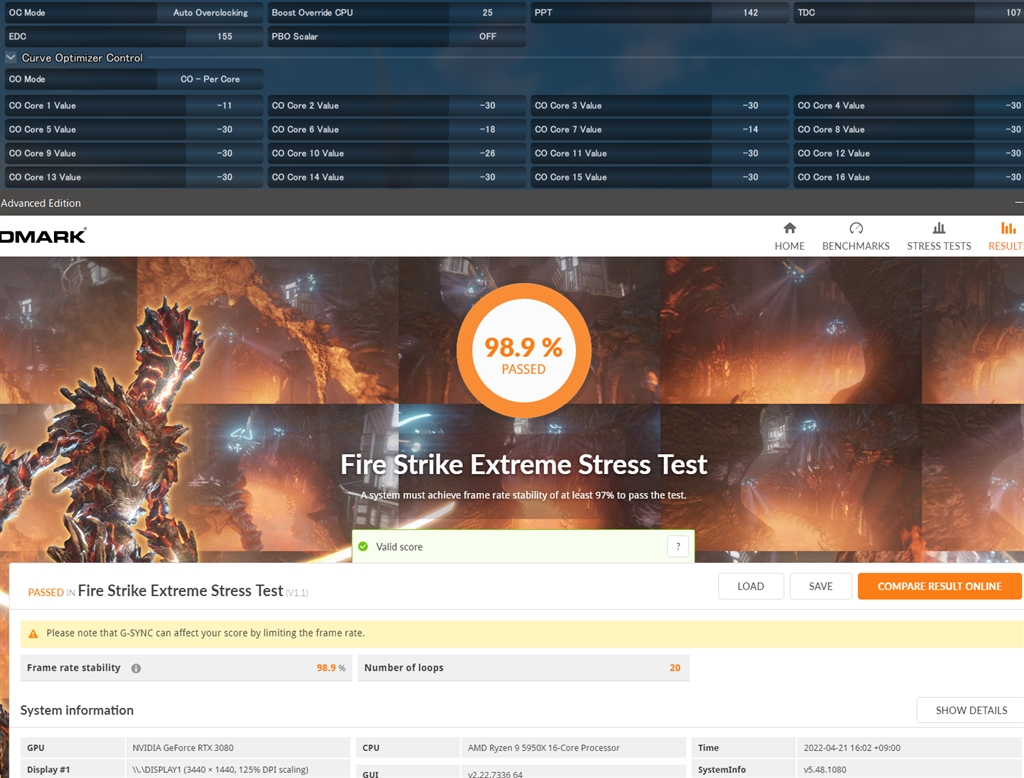Image resolution: width=1024 pixels, height=778 pixels.
Task: Click the Frame rate stability info icon
Action: pyautogui.click(x=136, y=668)
